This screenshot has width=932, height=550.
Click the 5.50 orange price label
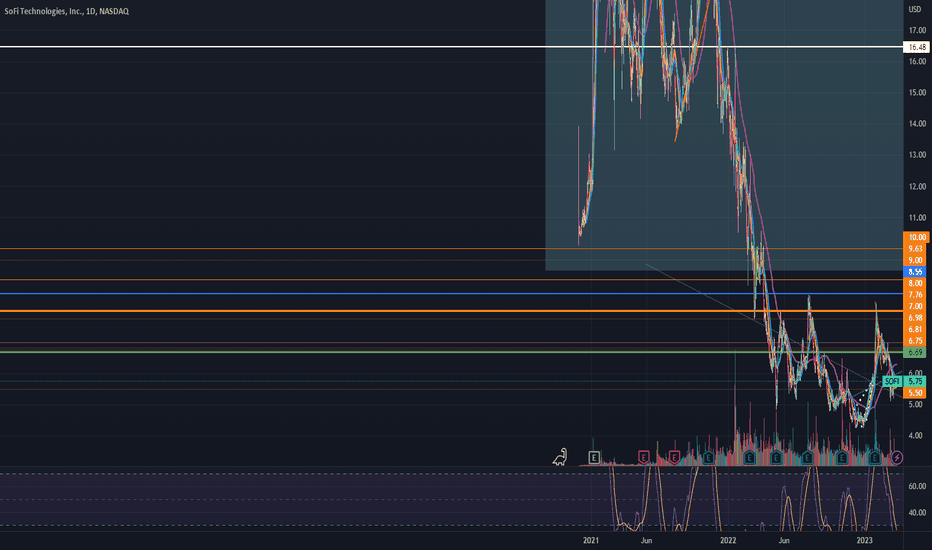pos(915,393)
